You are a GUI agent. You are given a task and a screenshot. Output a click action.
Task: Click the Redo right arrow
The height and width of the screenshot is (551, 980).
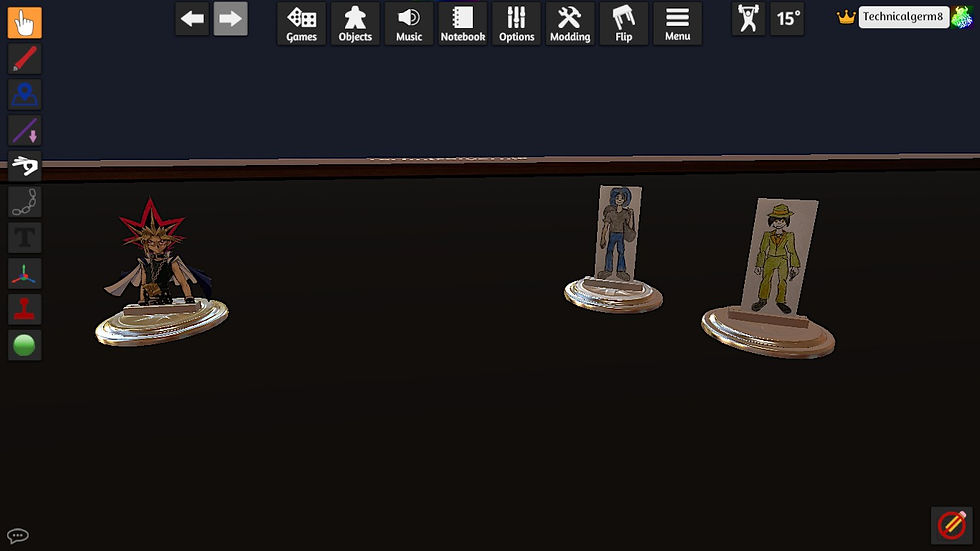231,19
